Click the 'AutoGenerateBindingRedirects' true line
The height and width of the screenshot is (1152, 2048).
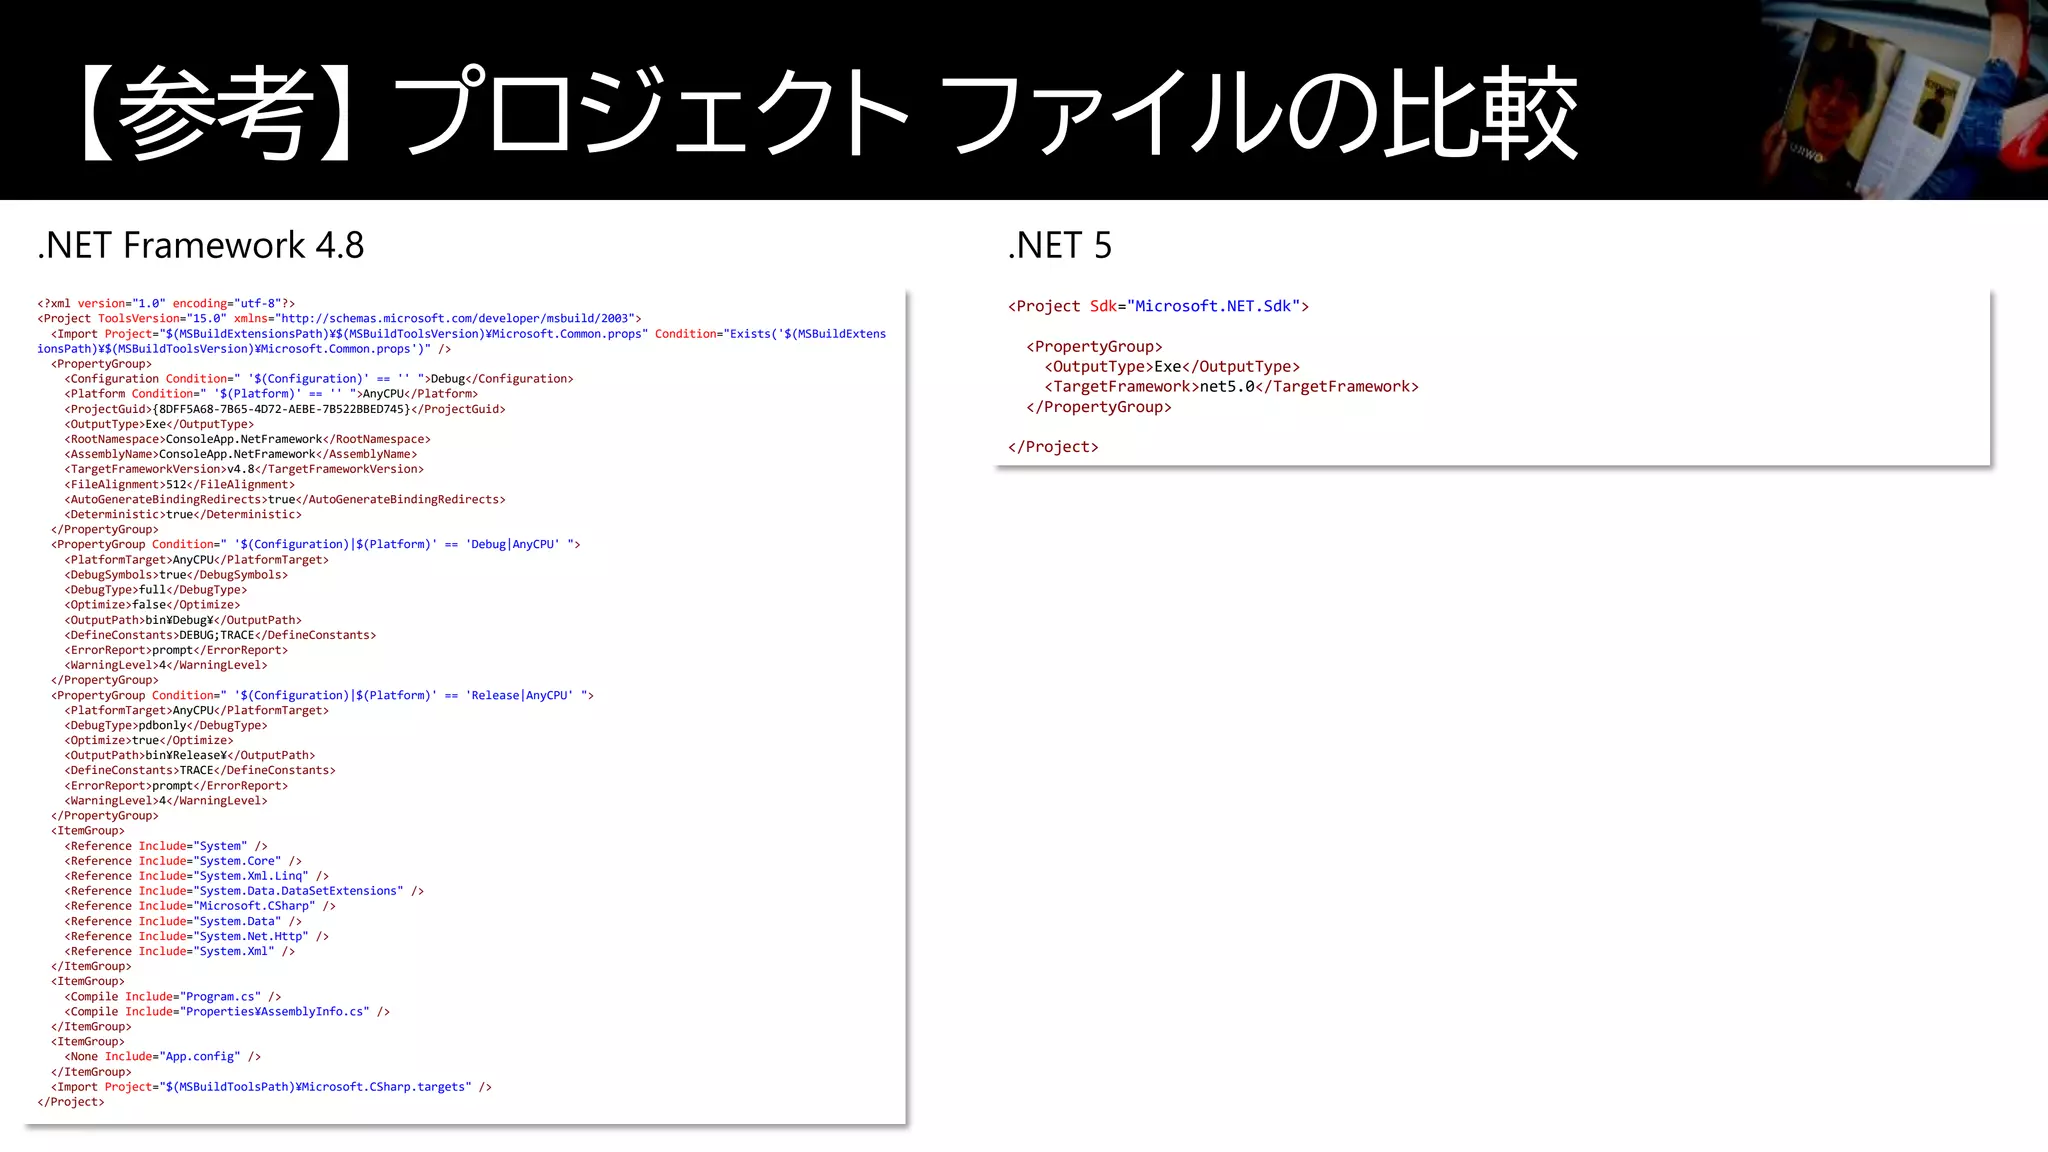pyautogui.click(x=285, y=499)
